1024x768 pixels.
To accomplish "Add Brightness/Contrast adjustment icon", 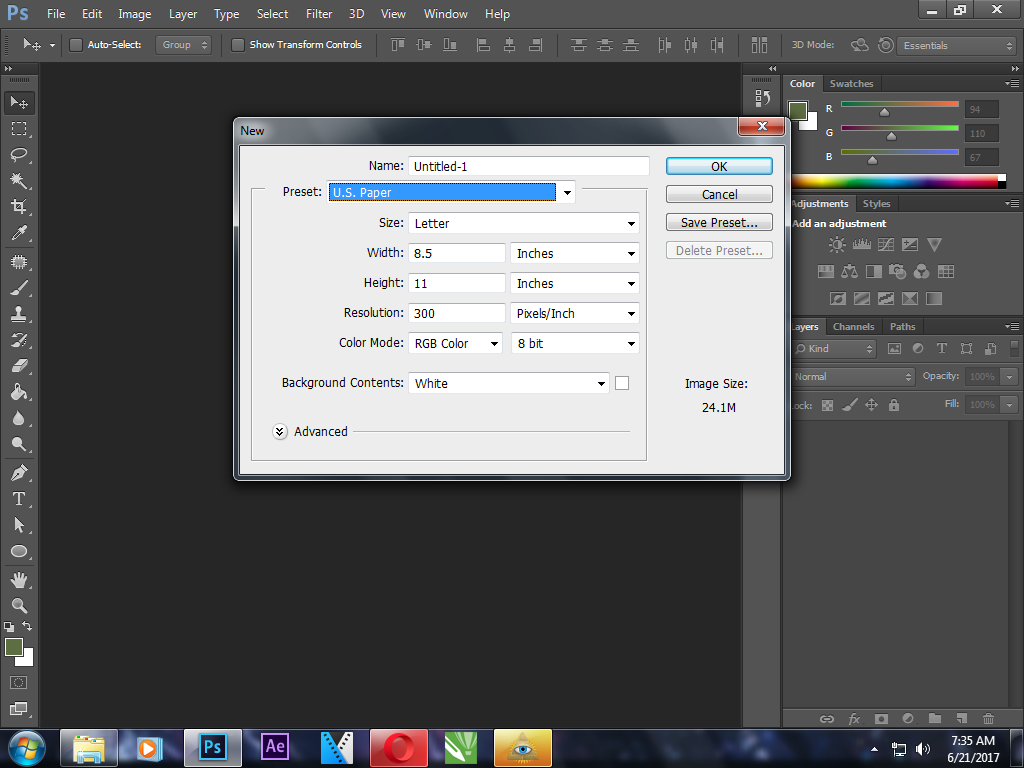I will (x=837, y=245).
